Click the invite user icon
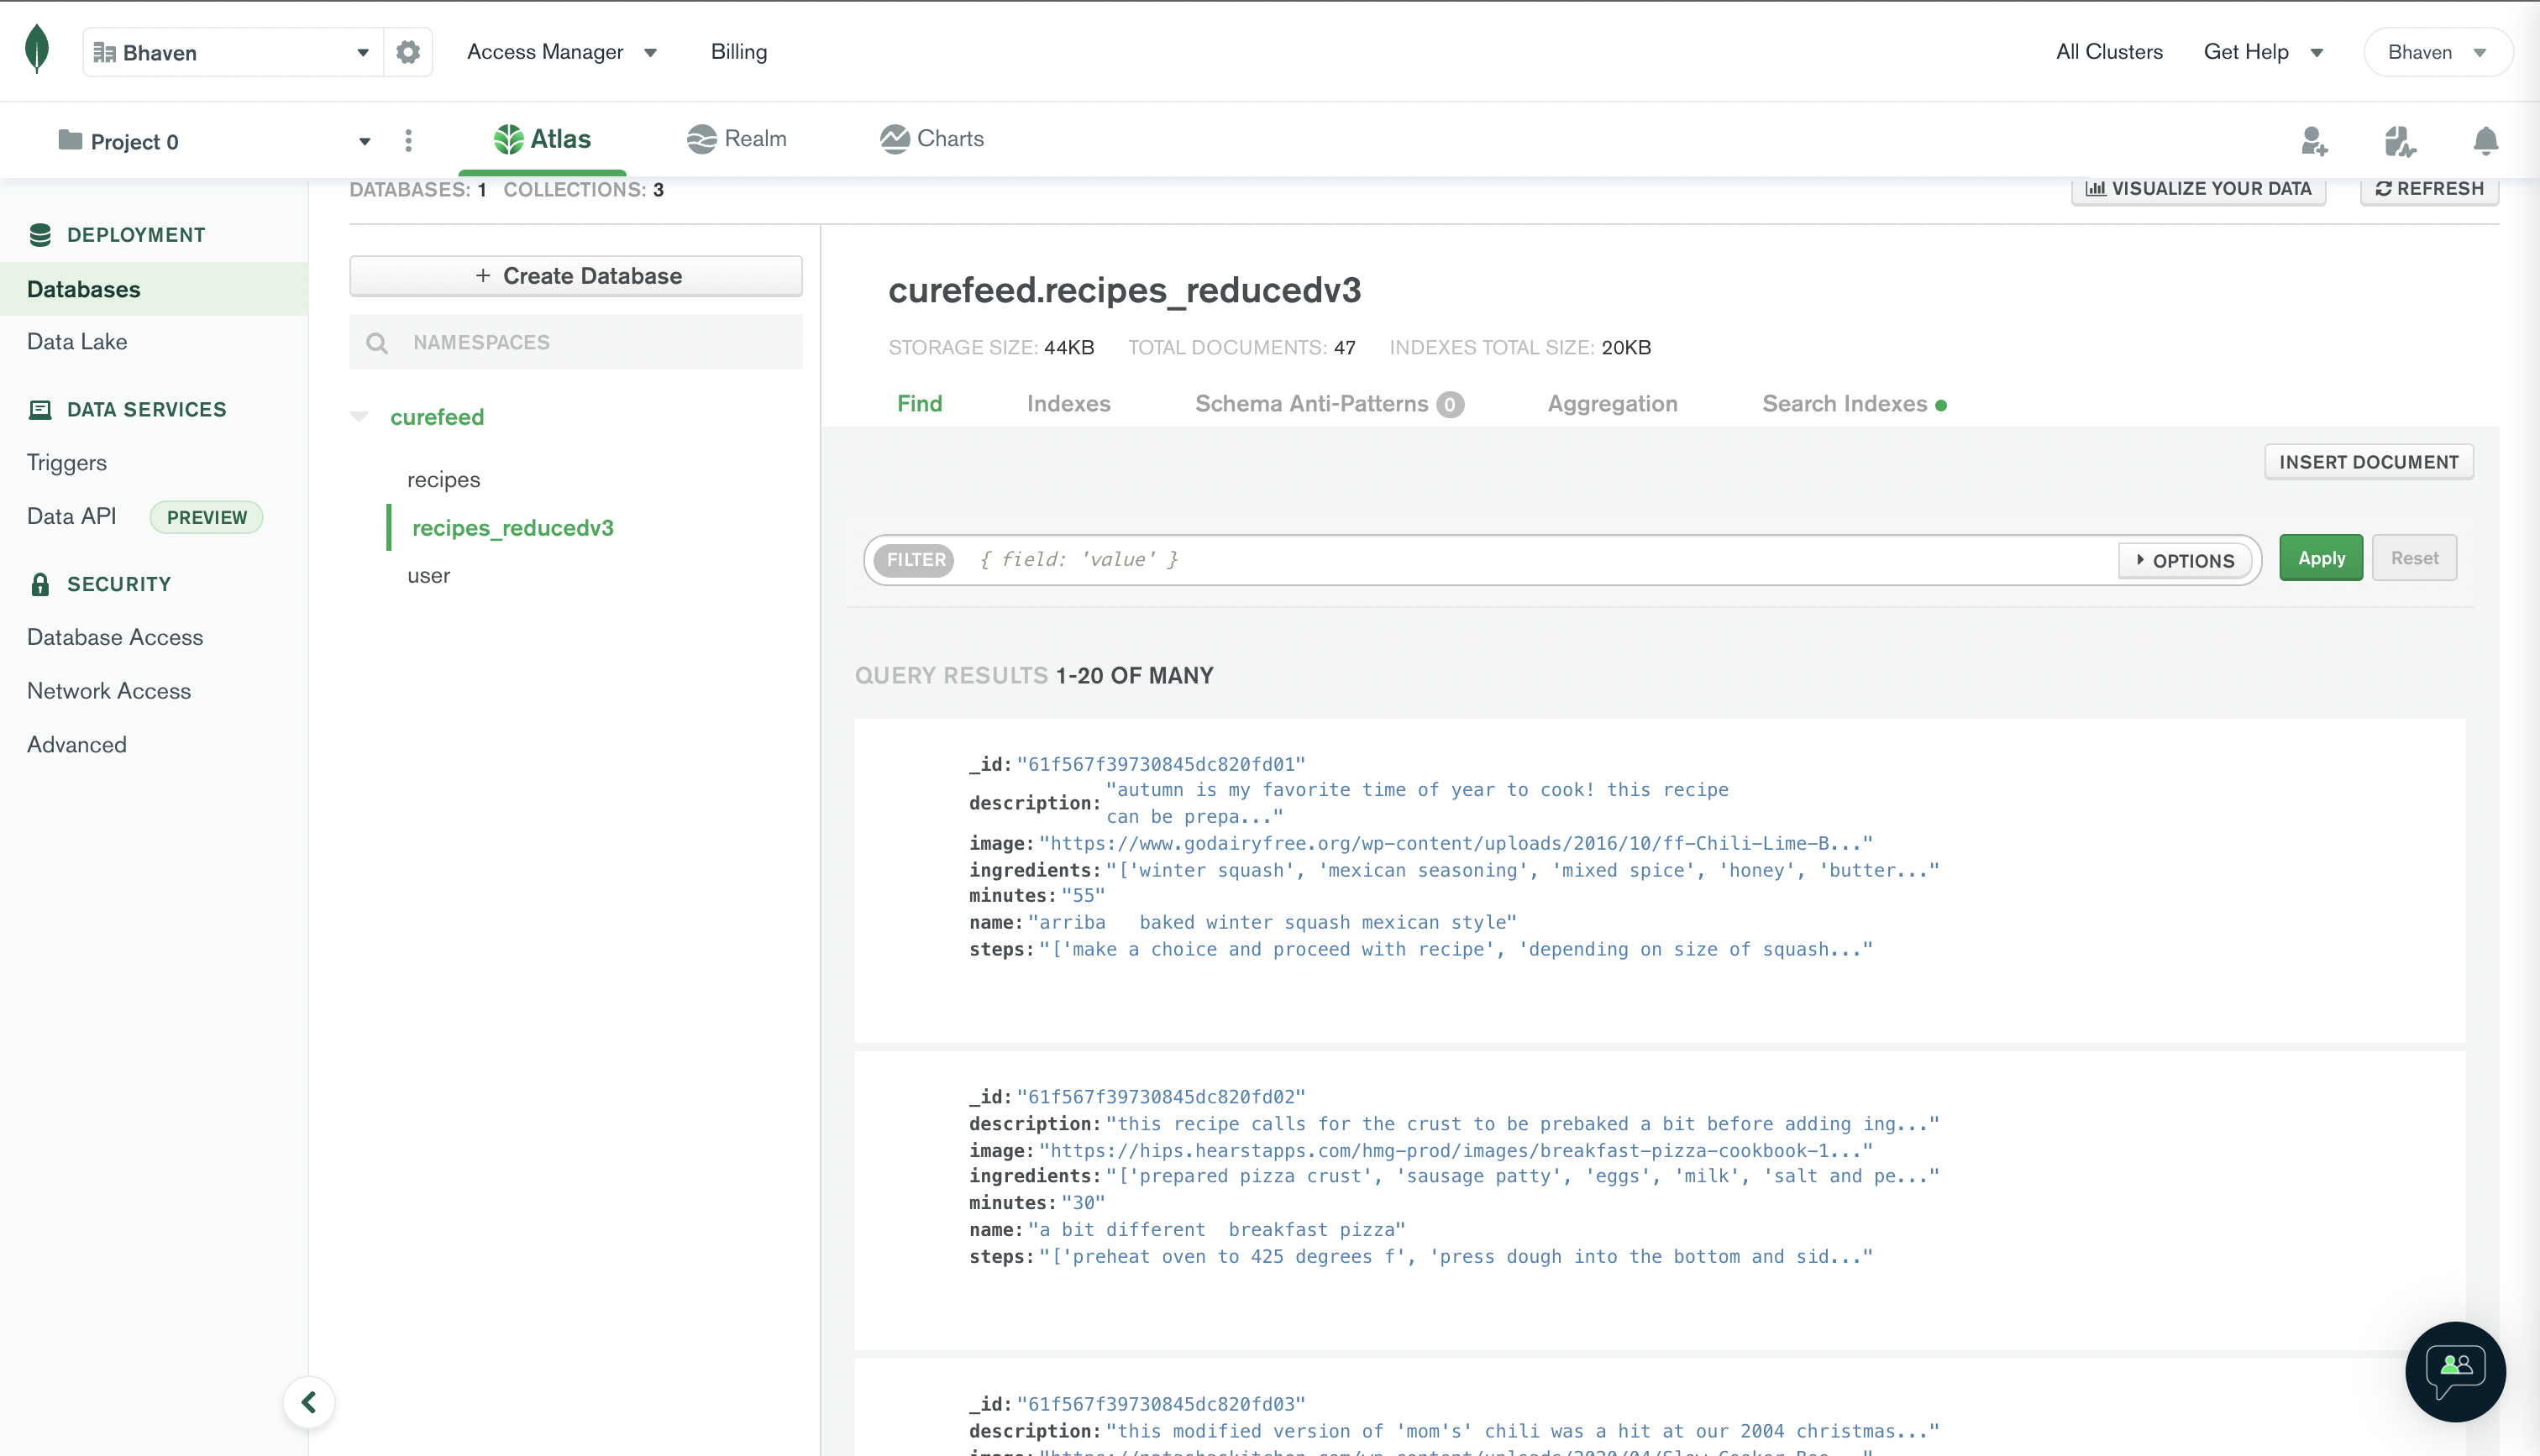2540x1456 pixels. click(2313, 141)
